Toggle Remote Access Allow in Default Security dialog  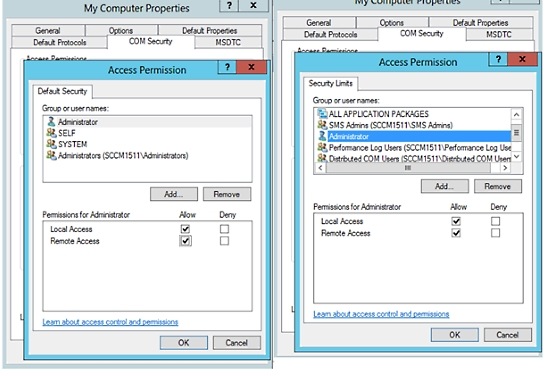185,241
